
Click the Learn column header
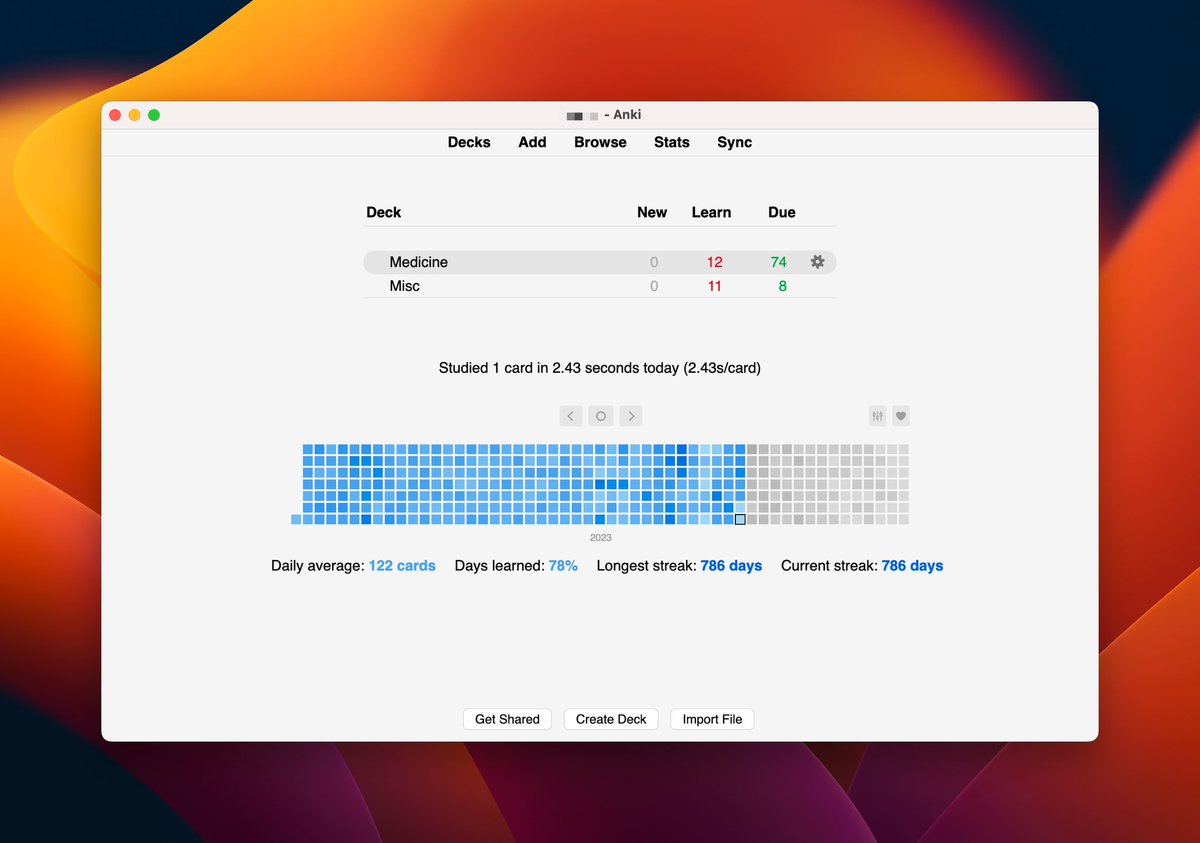click(x=711, y=212)
